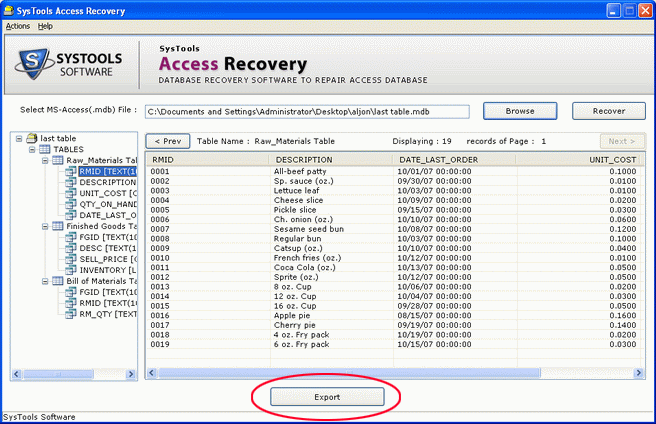The image size is (656, 424).
Task: Select FGID under Bill of Materials
Action: click(108, 292)
